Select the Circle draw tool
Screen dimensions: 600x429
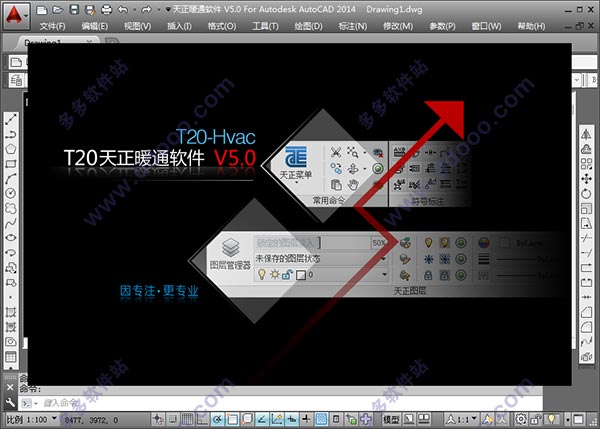point(10,192)
